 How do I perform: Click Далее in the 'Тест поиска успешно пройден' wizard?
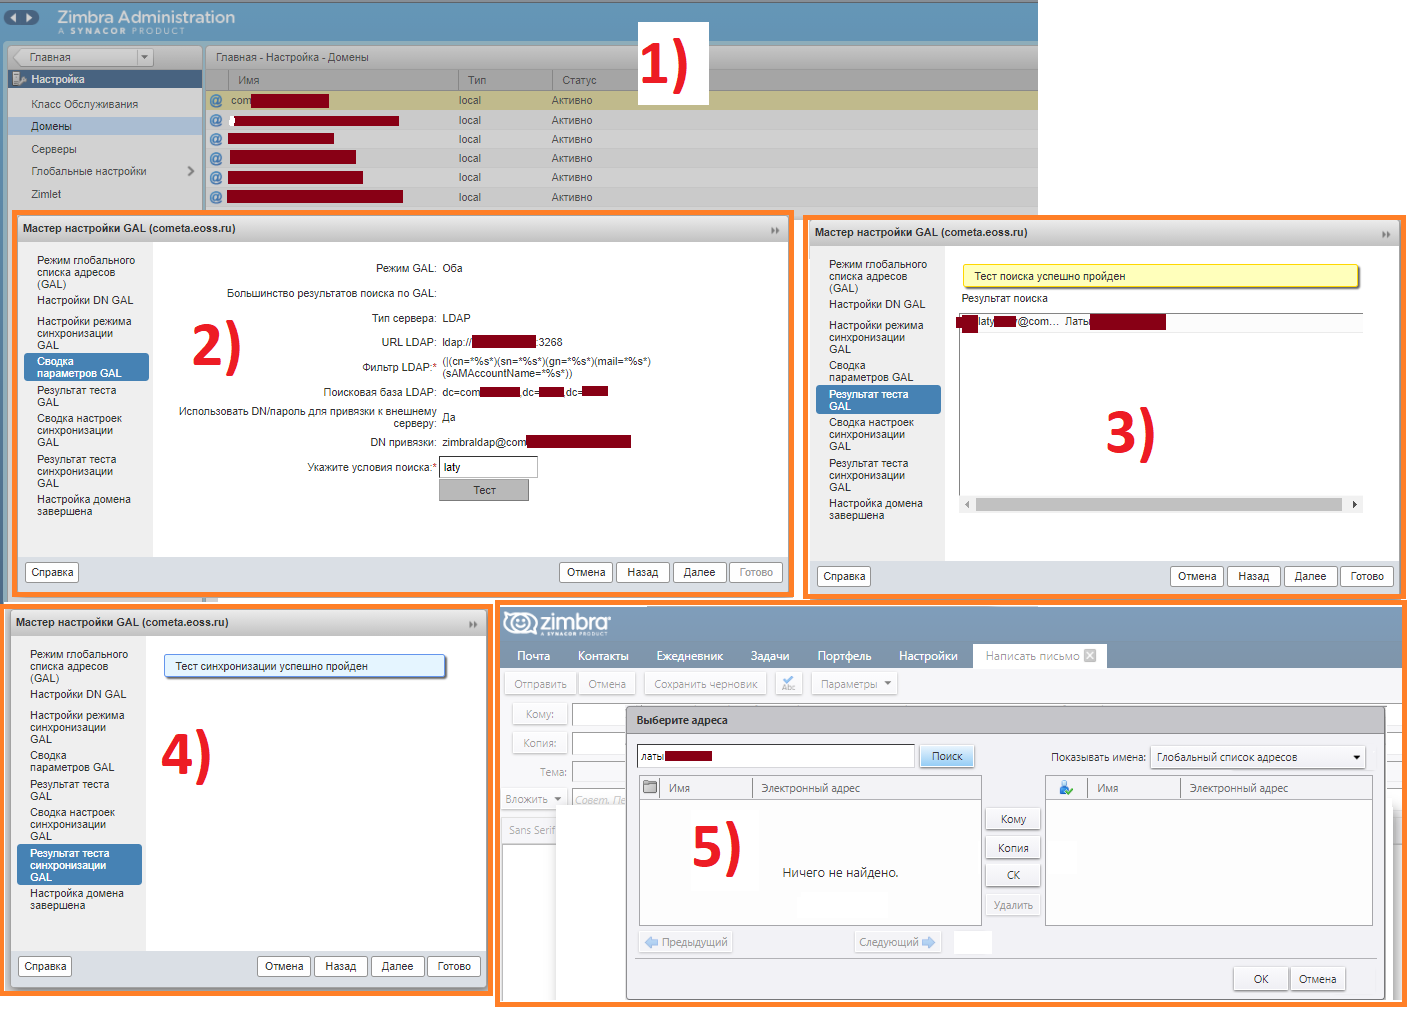(1310, 576)
